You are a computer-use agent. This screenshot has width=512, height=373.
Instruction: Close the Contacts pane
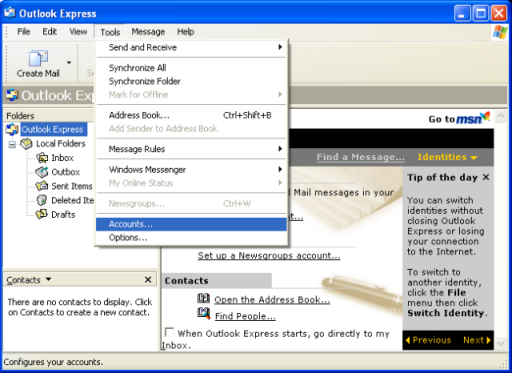tap(148, 280)
